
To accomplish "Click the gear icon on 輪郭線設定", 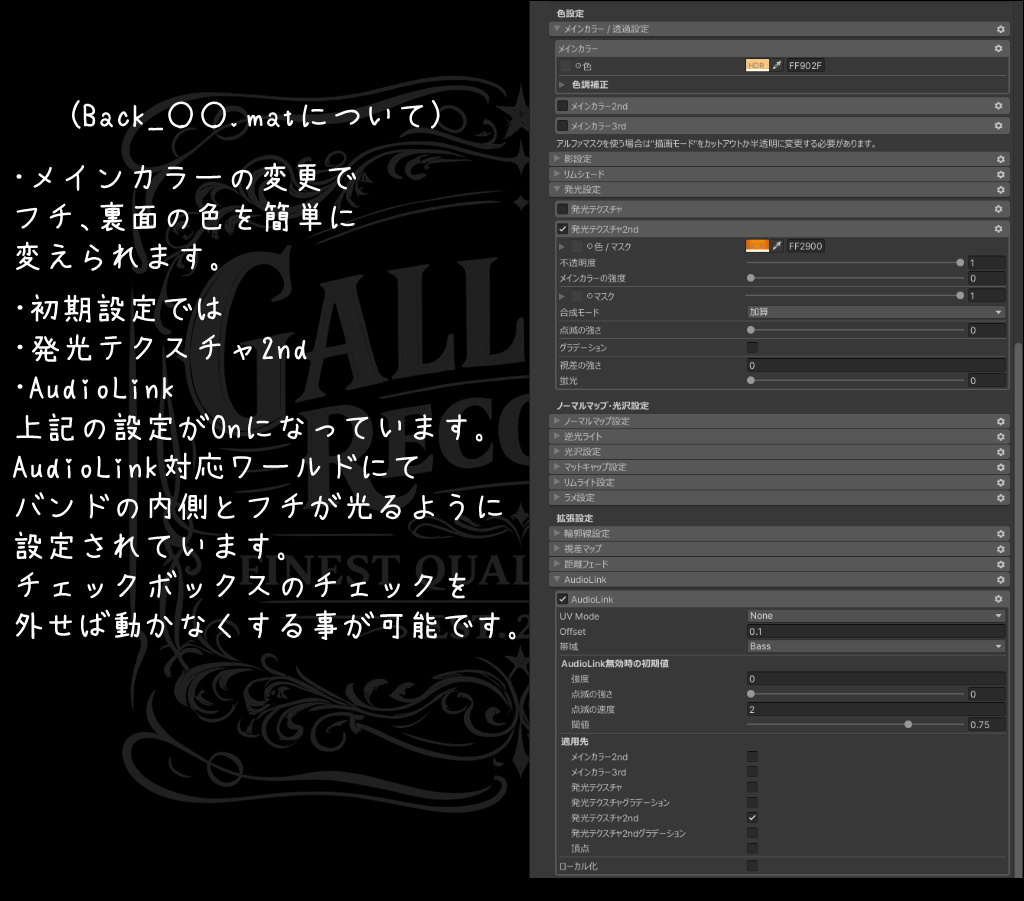I will [x=999, y=533].
